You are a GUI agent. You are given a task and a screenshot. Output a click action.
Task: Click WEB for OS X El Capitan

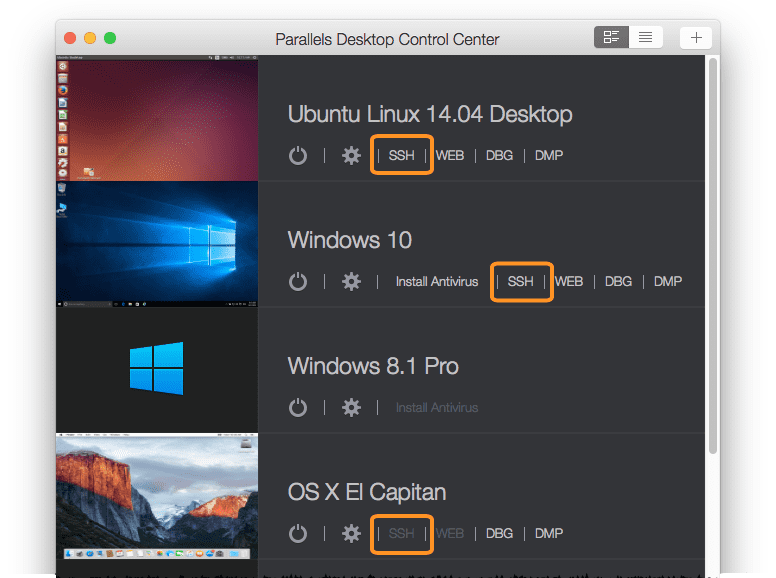(x=450, y=533)
